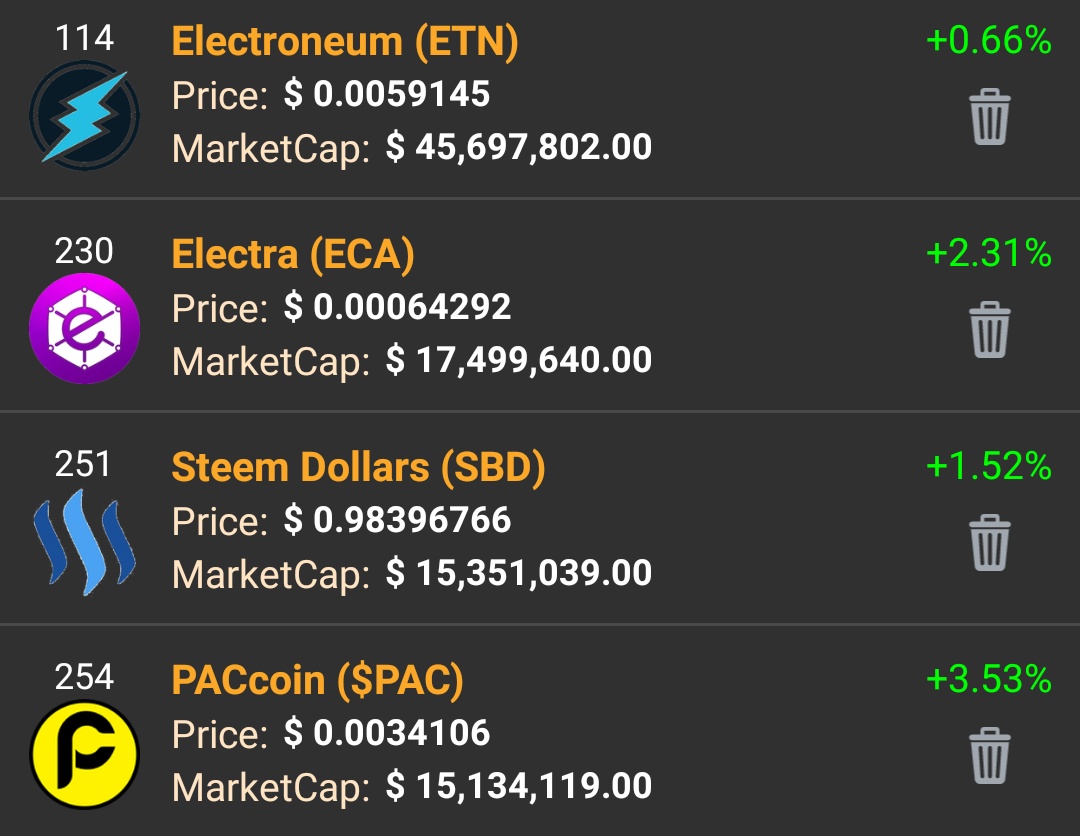Select the Electroneum price $ 0.0059145
The height and width of the screenshot is (836, 1080).
coord(386,94)
